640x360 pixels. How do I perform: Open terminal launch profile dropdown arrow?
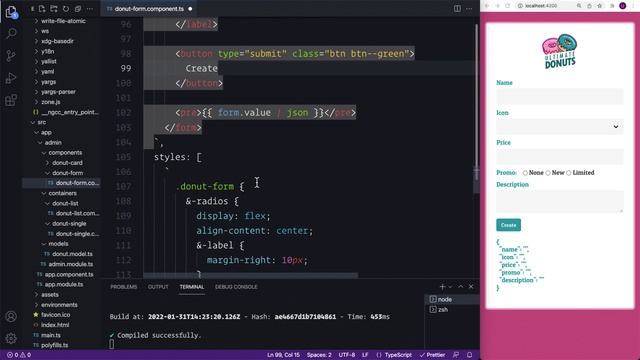coord(451,287)
